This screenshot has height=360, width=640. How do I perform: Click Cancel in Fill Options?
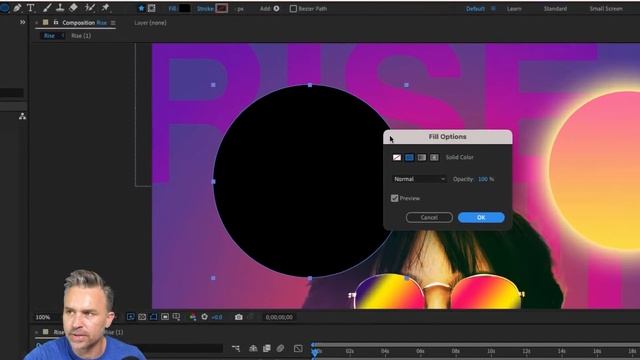click(x=429, y=218)
